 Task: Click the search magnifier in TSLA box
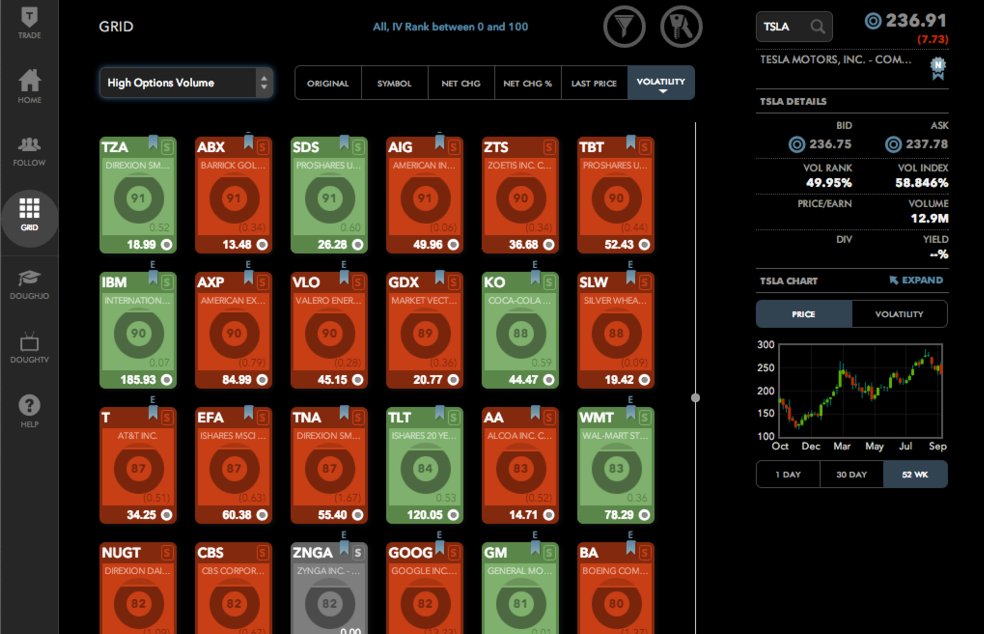point(817,26)
